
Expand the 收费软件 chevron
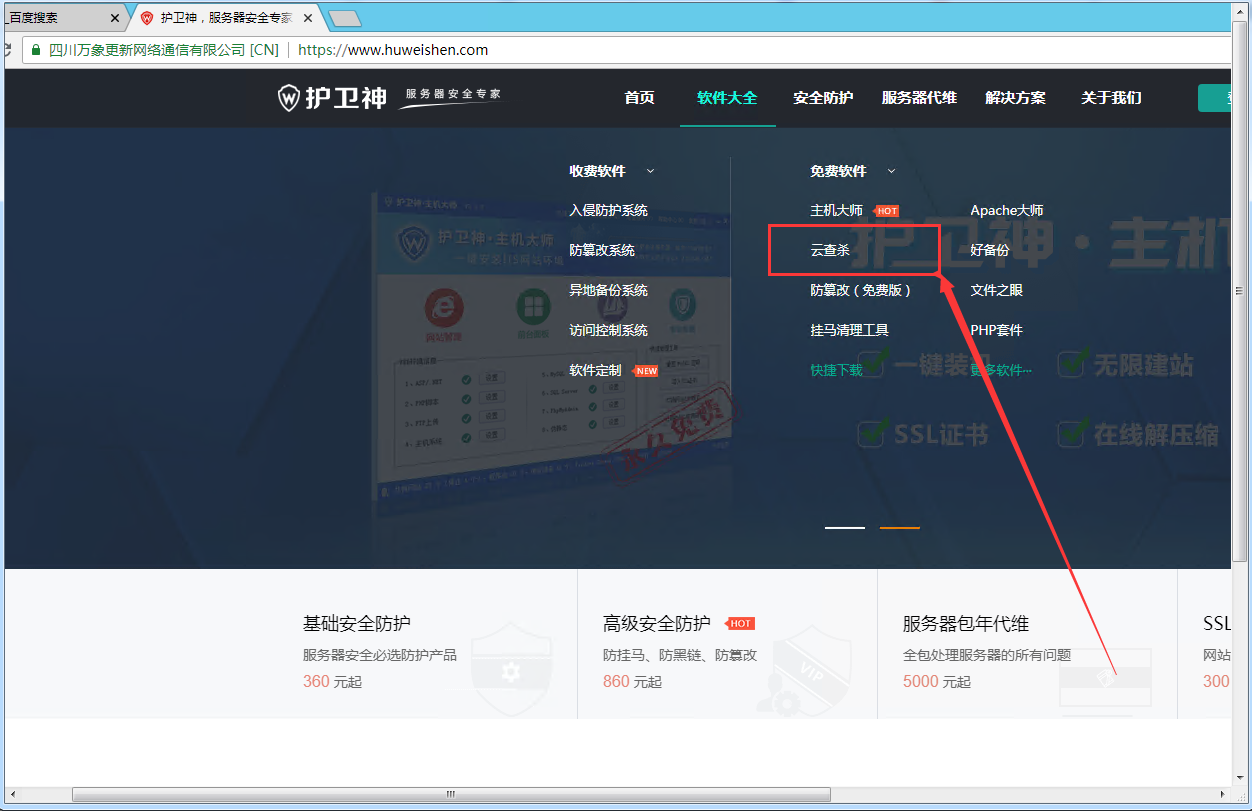(650, 171)
